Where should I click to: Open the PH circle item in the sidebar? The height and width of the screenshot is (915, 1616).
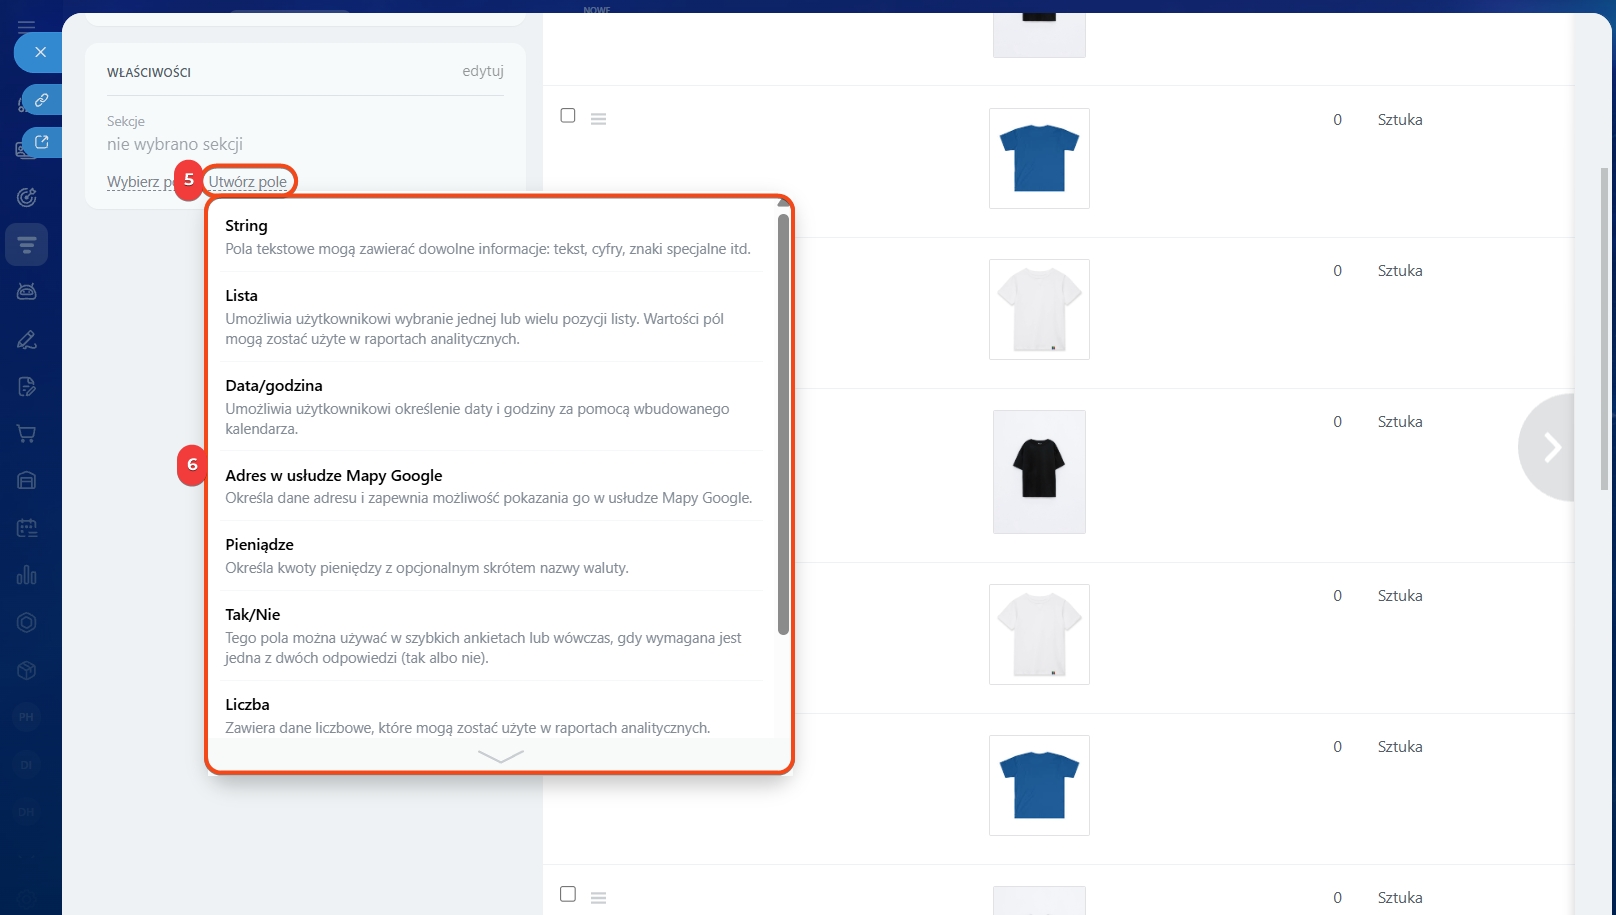point(27,716)
